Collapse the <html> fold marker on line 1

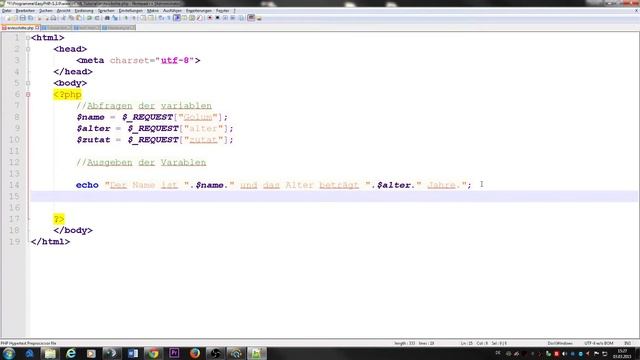pyautogui.click(x=28, y=38)
